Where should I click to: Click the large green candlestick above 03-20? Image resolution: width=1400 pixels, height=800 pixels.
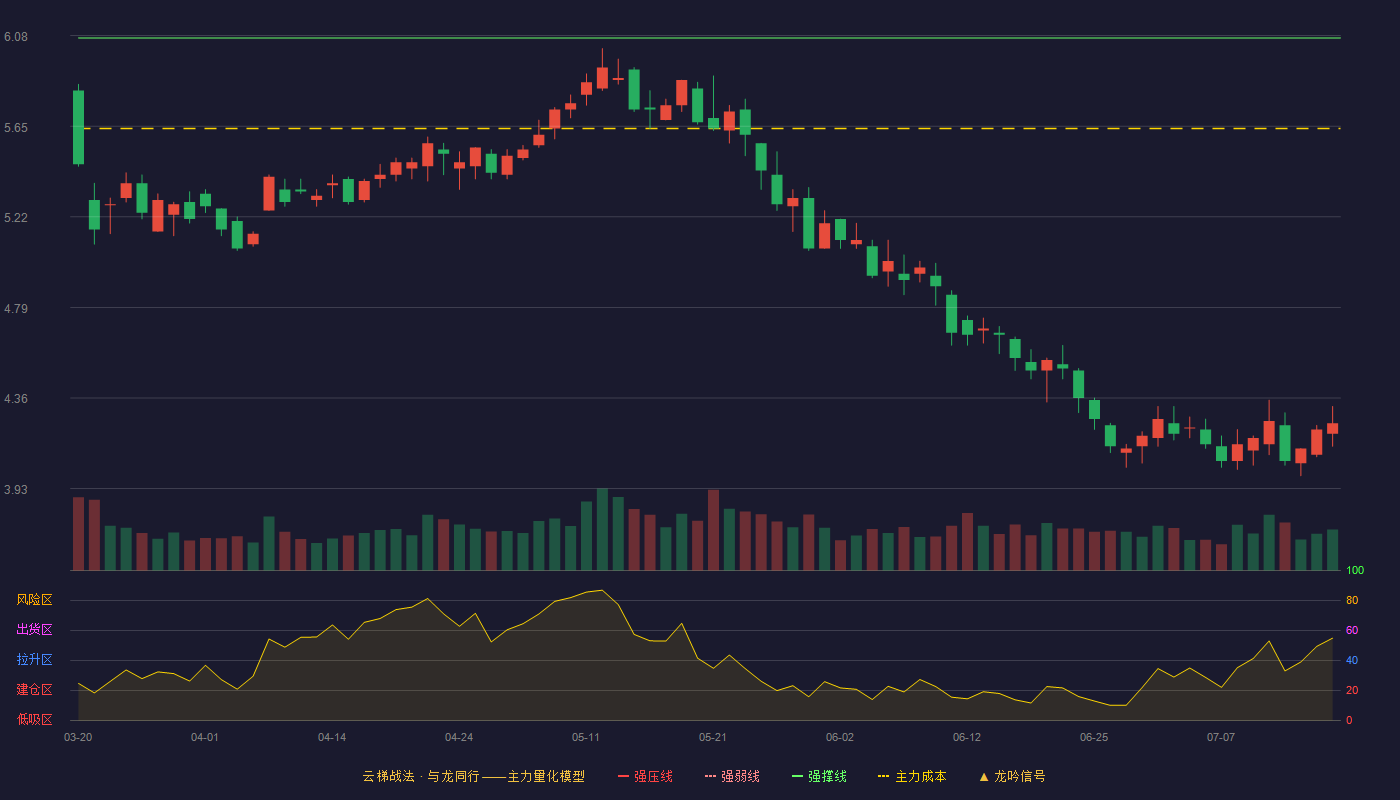point(78,127)
